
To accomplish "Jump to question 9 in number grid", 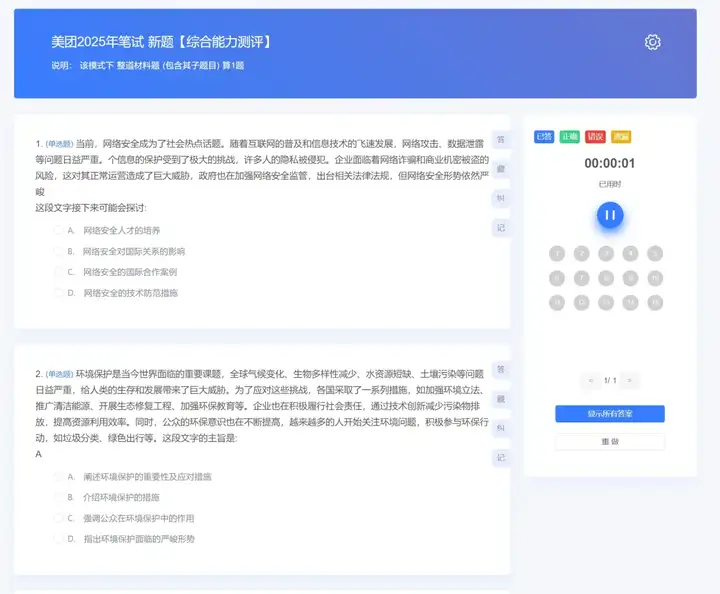I will click(x=630, y=278).
